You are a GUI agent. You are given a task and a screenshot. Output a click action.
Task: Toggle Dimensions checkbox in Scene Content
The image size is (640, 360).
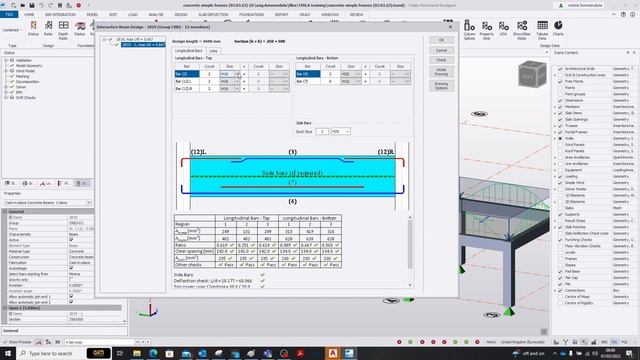560,100
